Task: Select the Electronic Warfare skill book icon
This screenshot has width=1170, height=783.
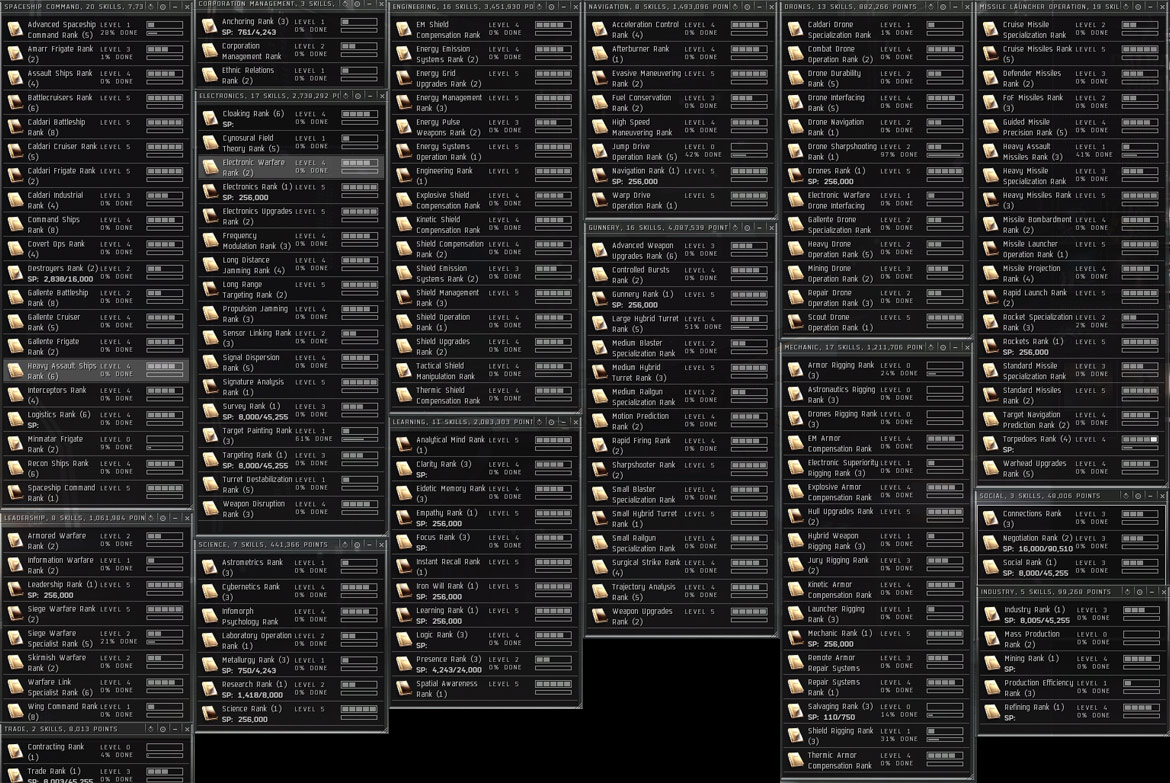Action: [210, 167]
